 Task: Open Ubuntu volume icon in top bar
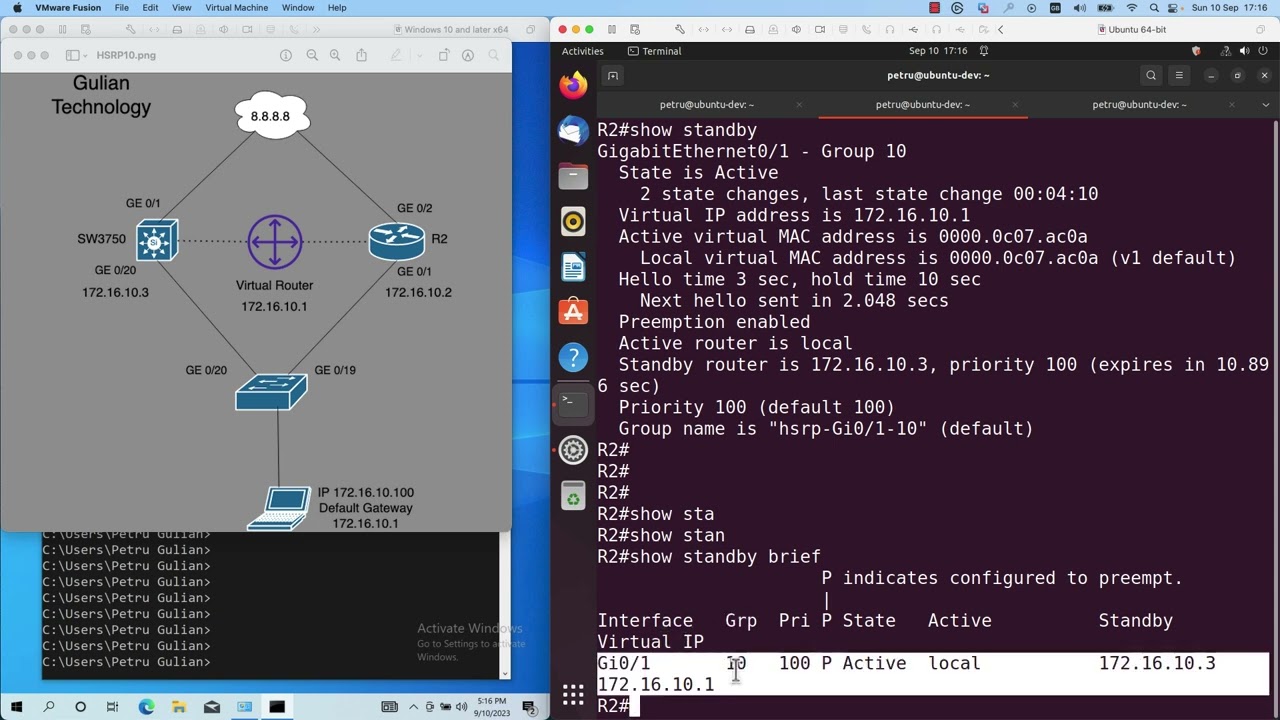click(1244, 51)
